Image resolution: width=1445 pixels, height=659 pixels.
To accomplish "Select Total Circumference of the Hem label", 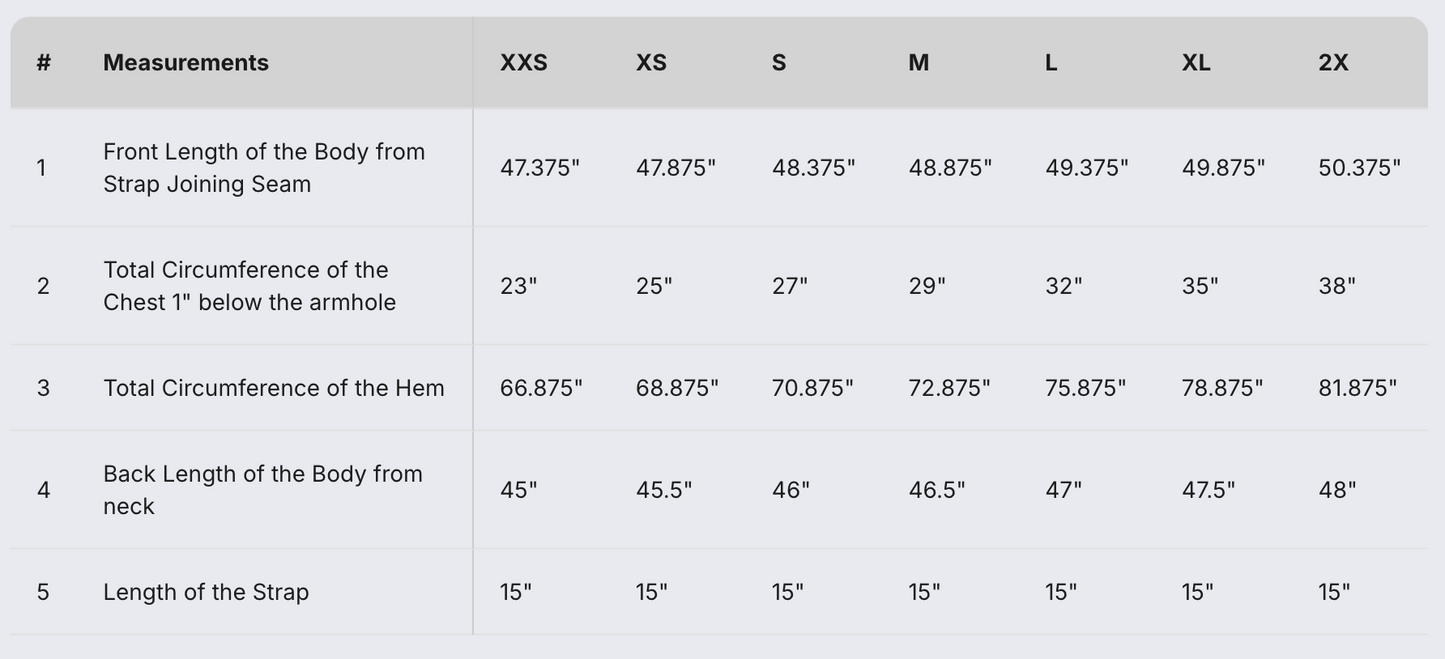I will click(x=273, y=388).
